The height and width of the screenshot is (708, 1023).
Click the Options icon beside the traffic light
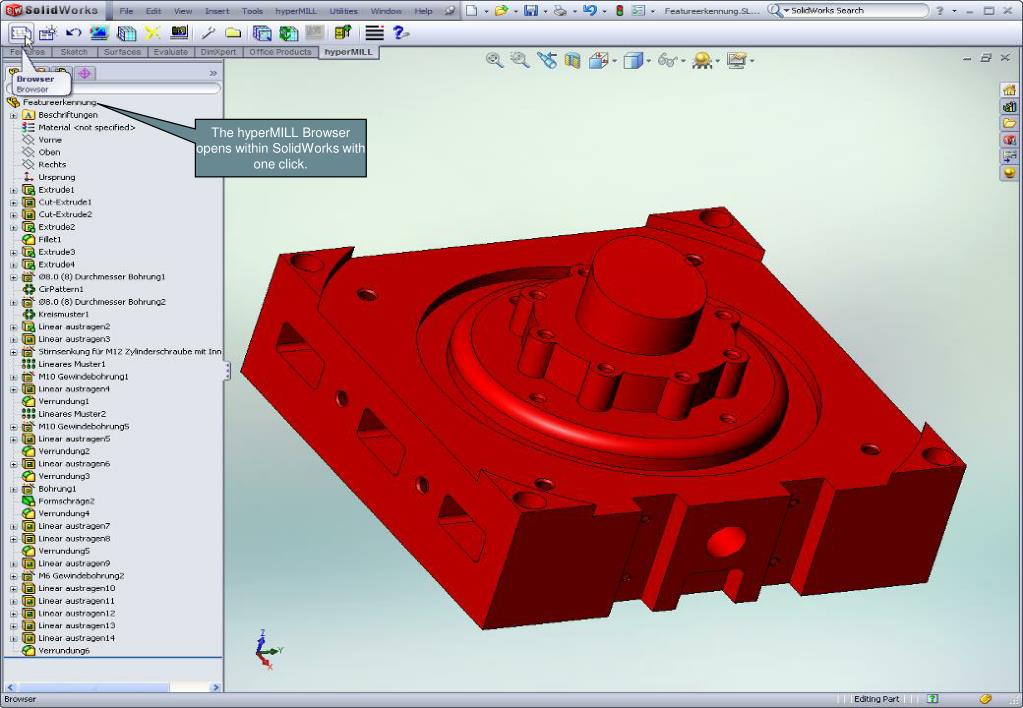(639, 10)
